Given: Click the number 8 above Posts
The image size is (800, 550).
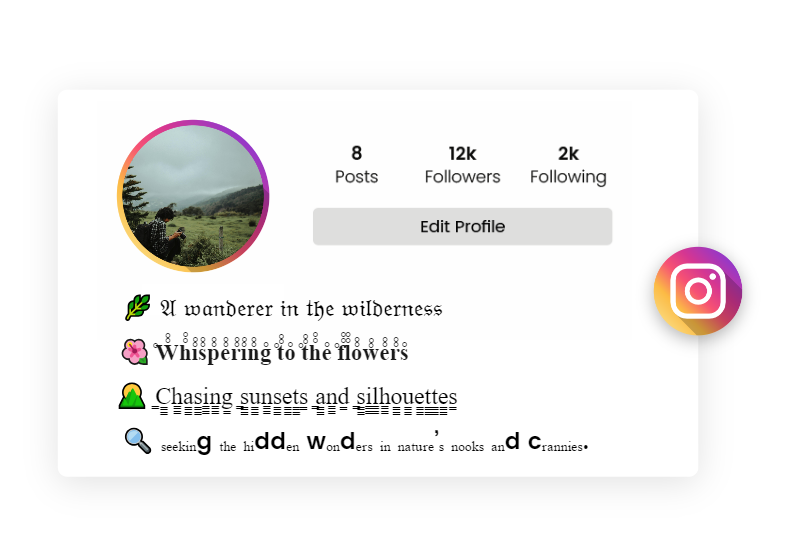Looking at the screenshot, I should pyautogui.click(x=356, y=153).
